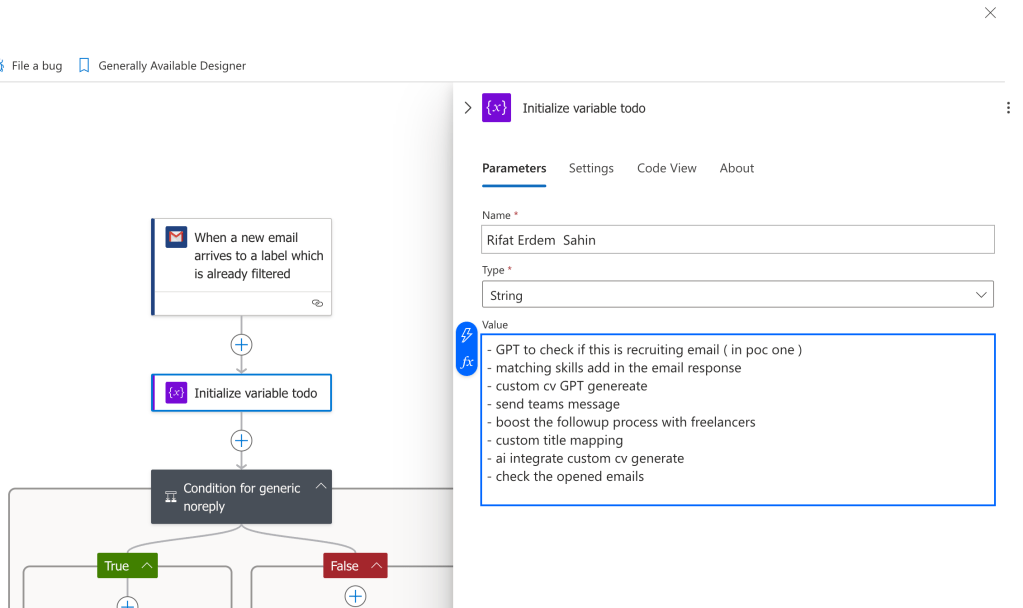The image size is (1023, 608).
Task: Open the Type dropdown showing String
Action: pyautogui.click(x=738, y=295)
